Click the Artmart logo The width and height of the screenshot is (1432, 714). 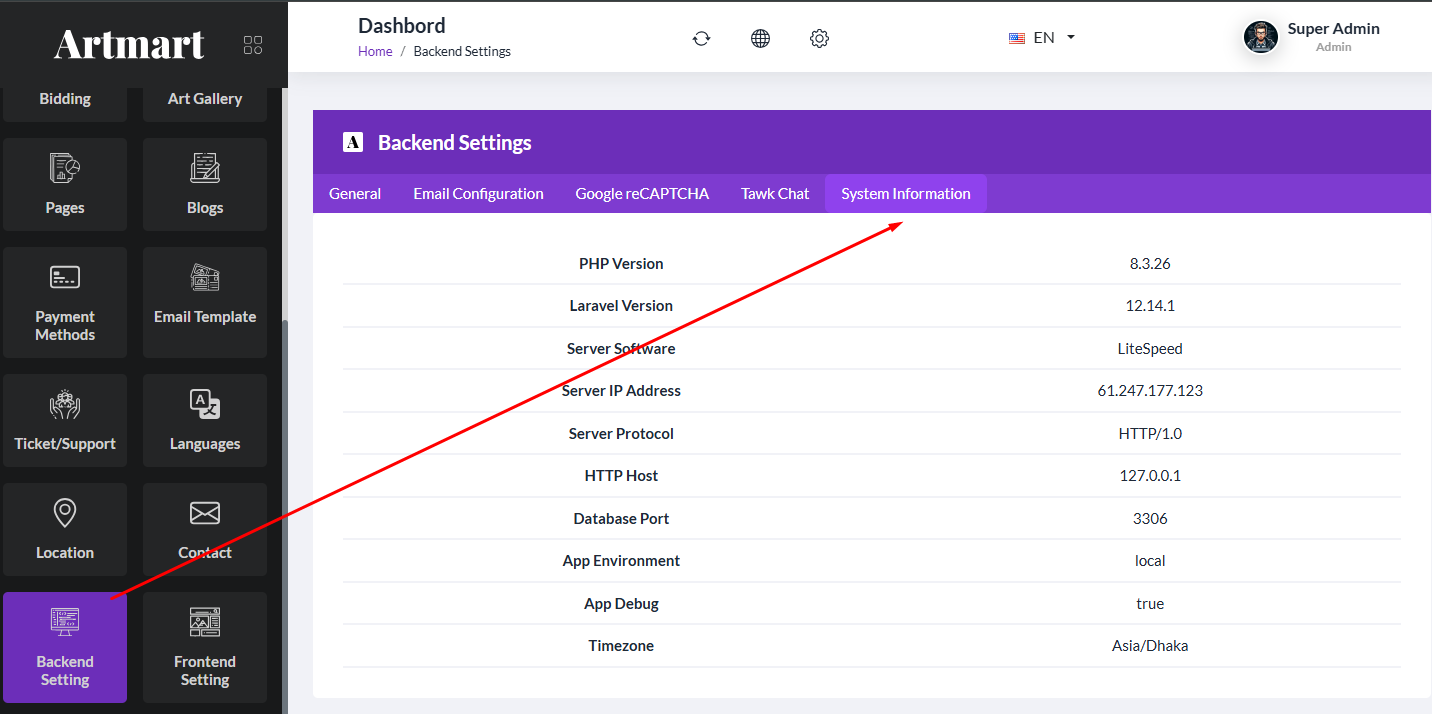129,44
